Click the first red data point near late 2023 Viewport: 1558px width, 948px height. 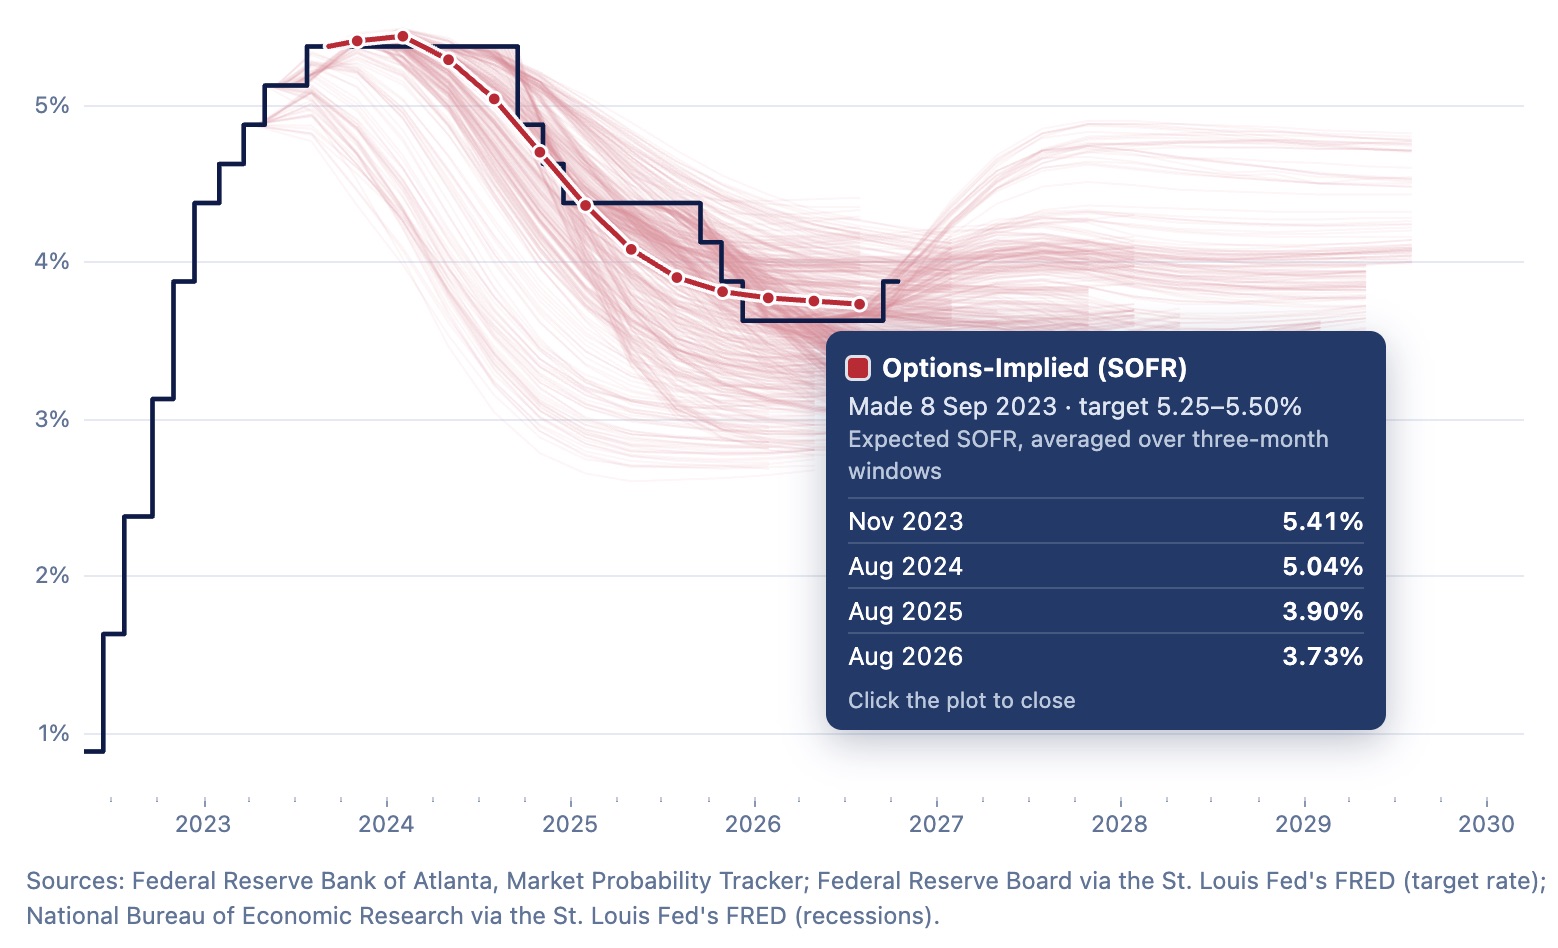357,41
